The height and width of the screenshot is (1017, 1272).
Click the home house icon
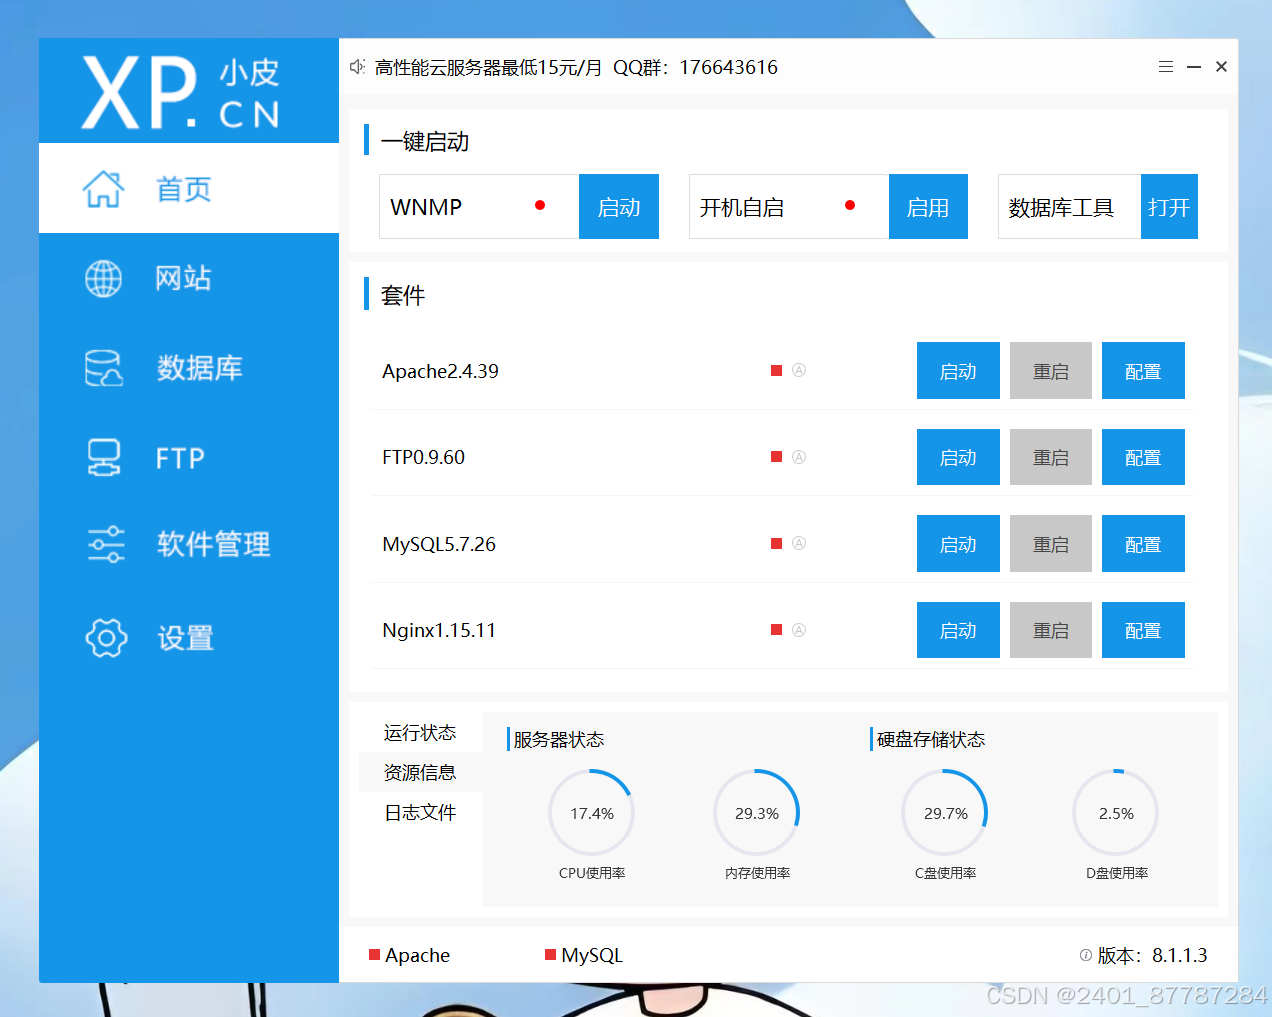coord(103,189)
